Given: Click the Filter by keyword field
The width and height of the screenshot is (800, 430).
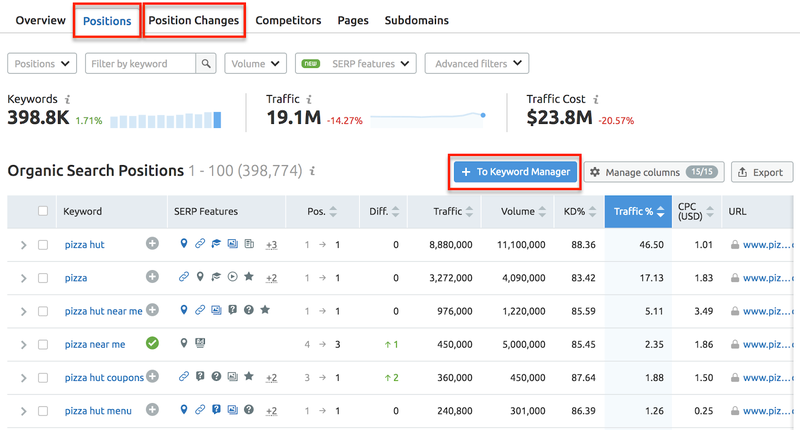Looking at the screenshot, I should 140,64.
